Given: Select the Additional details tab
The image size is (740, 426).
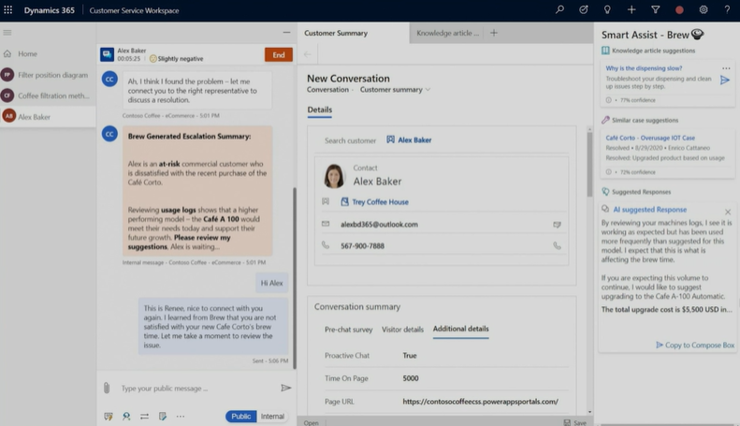Looking at the screenshot, I should 461,329.
